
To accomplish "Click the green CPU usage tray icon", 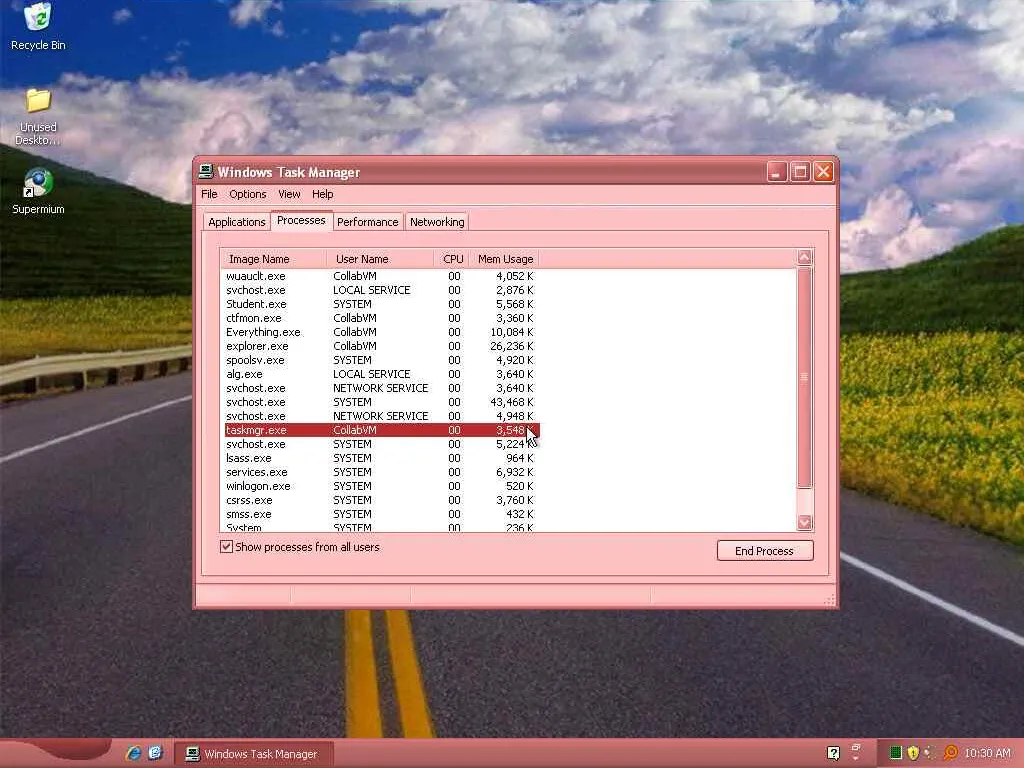I will (x=895, y=753).
